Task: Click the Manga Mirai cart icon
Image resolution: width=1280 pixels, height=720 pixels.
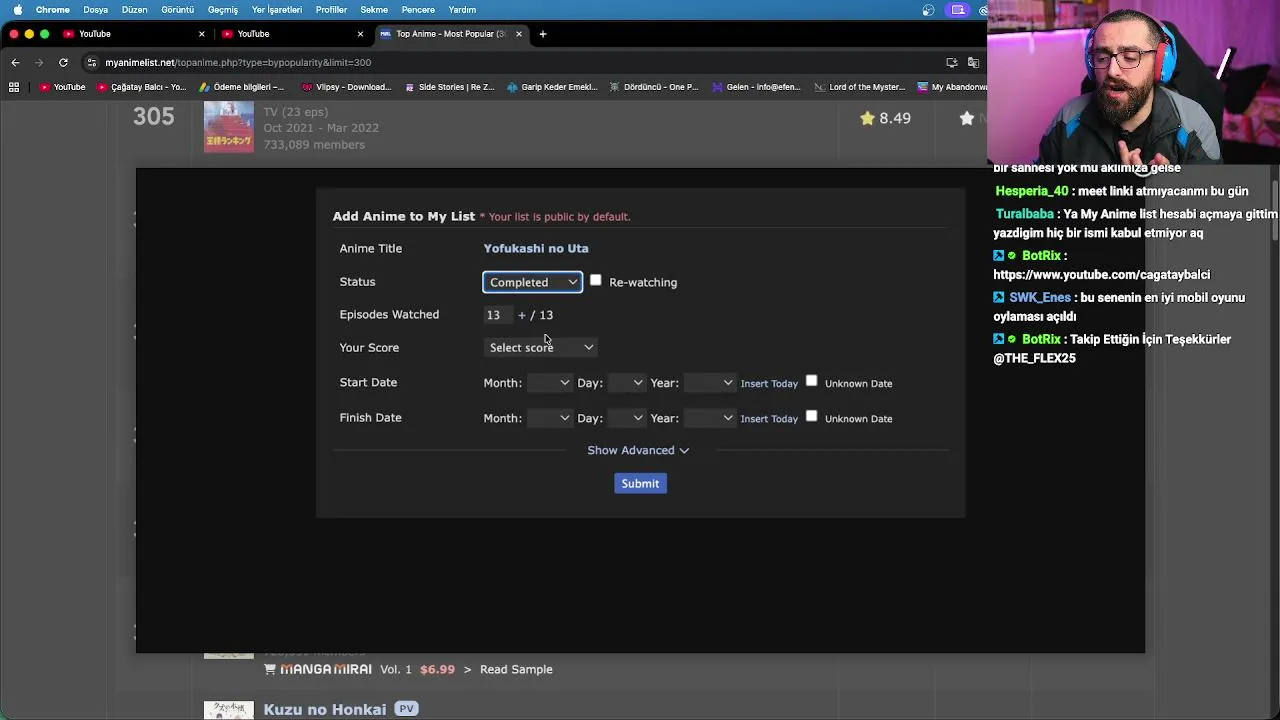Action: point(270,669)
